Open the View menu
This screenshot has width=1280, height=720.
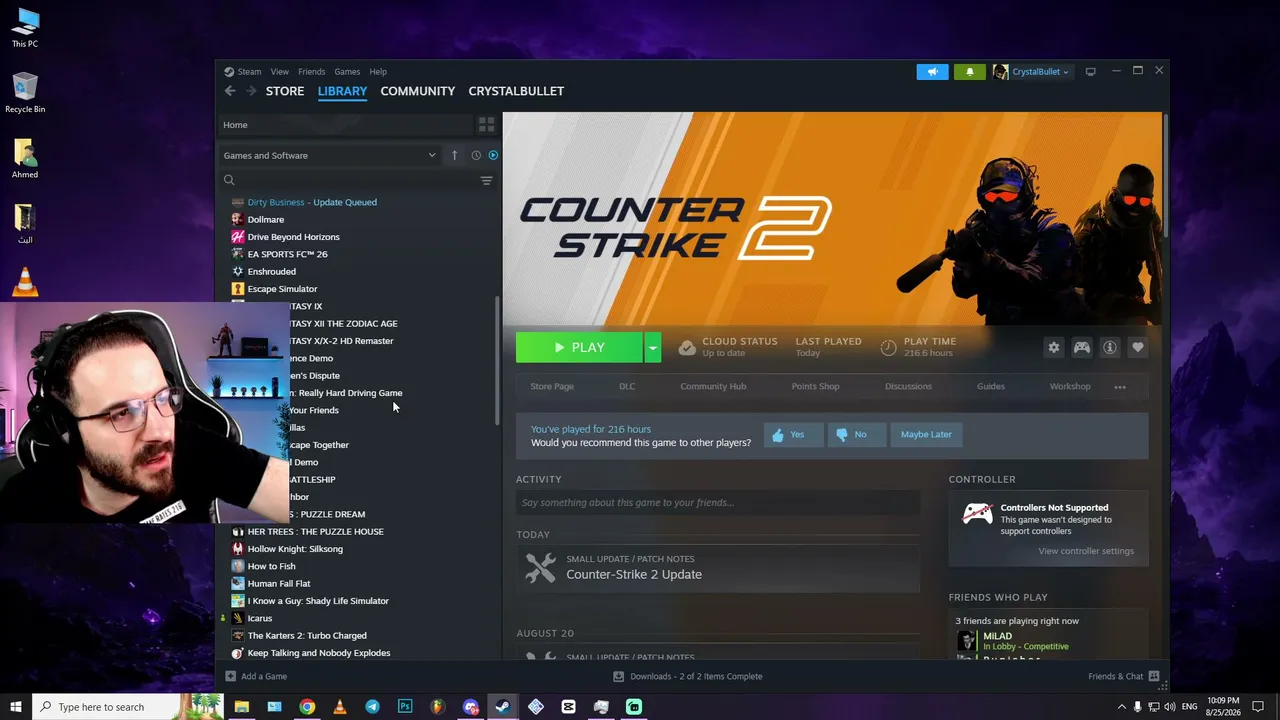[x=280, y=72]
